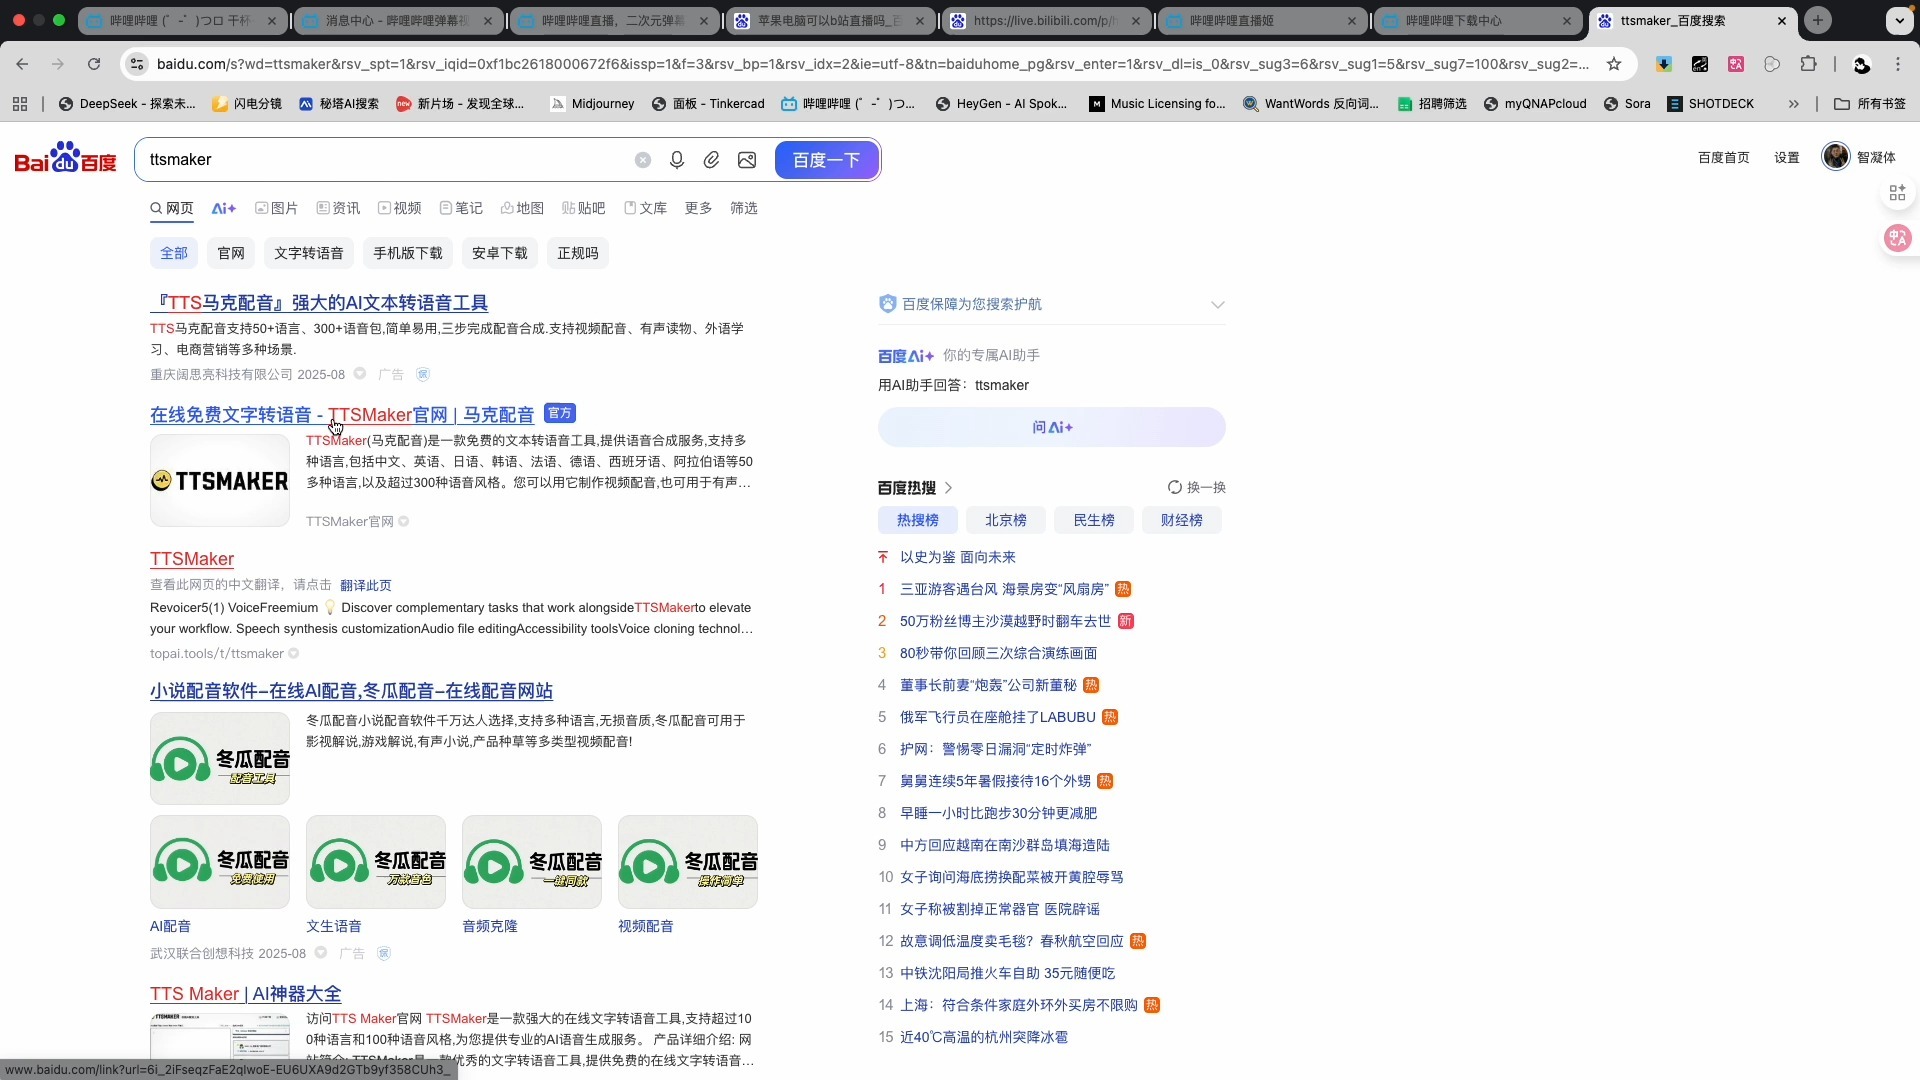
Task: Open Chrome three-dot menu
Action: point(1898,64)
